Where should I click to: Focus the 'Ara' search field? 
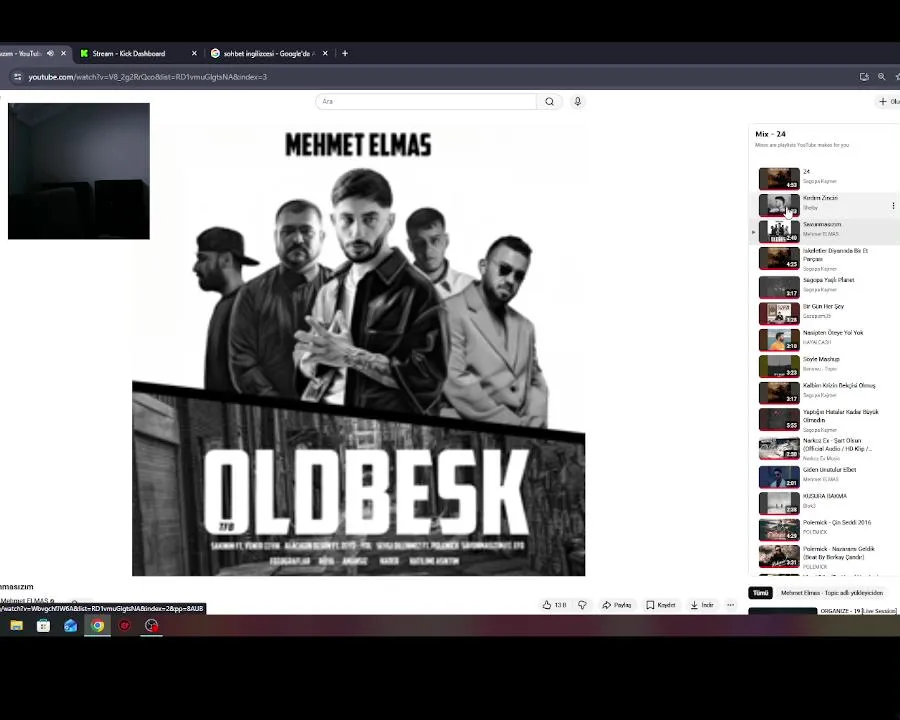coord(426,102)
